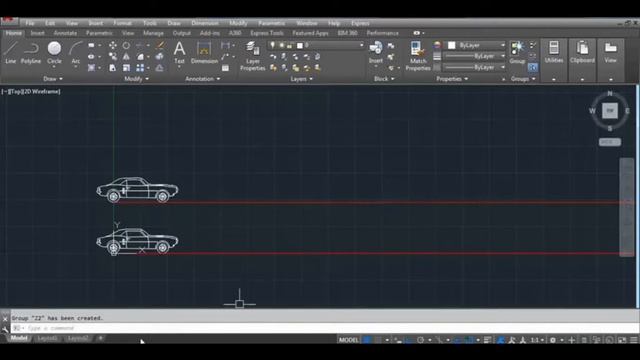The image size is (640, 360).
Task: Expand the Block panel dropdown
Action: [384, 79]
